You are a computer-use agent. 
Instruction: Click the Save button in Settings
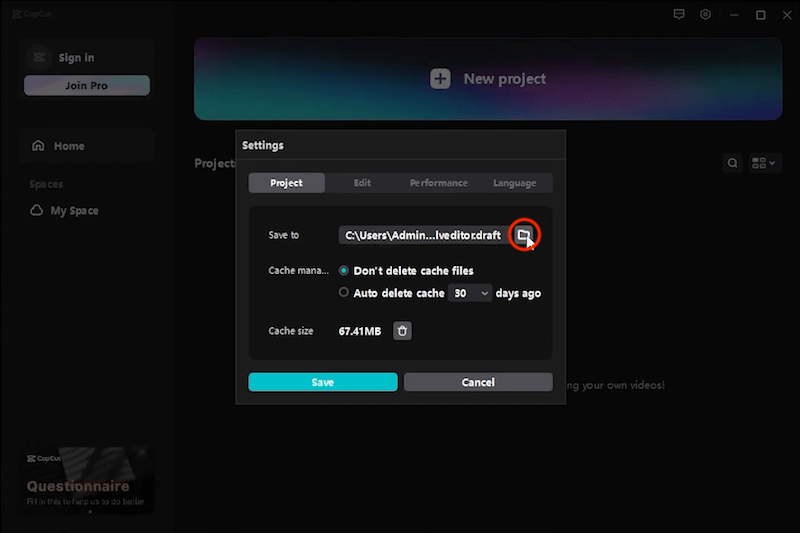pos(323,382)
